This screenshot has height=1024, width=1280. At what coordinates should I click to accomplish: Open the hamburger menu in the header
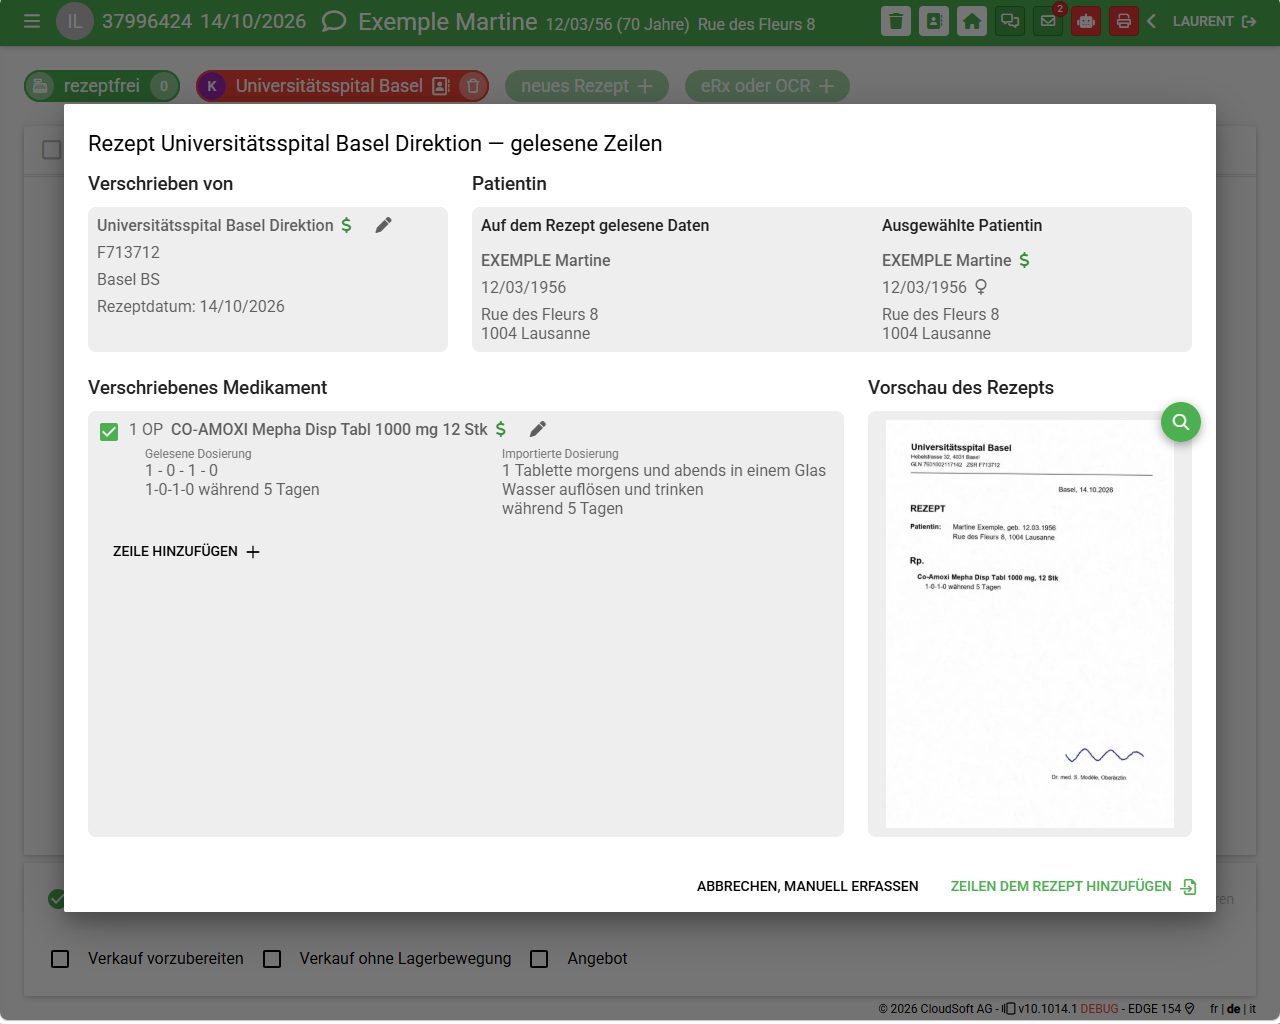click(32, 21)
